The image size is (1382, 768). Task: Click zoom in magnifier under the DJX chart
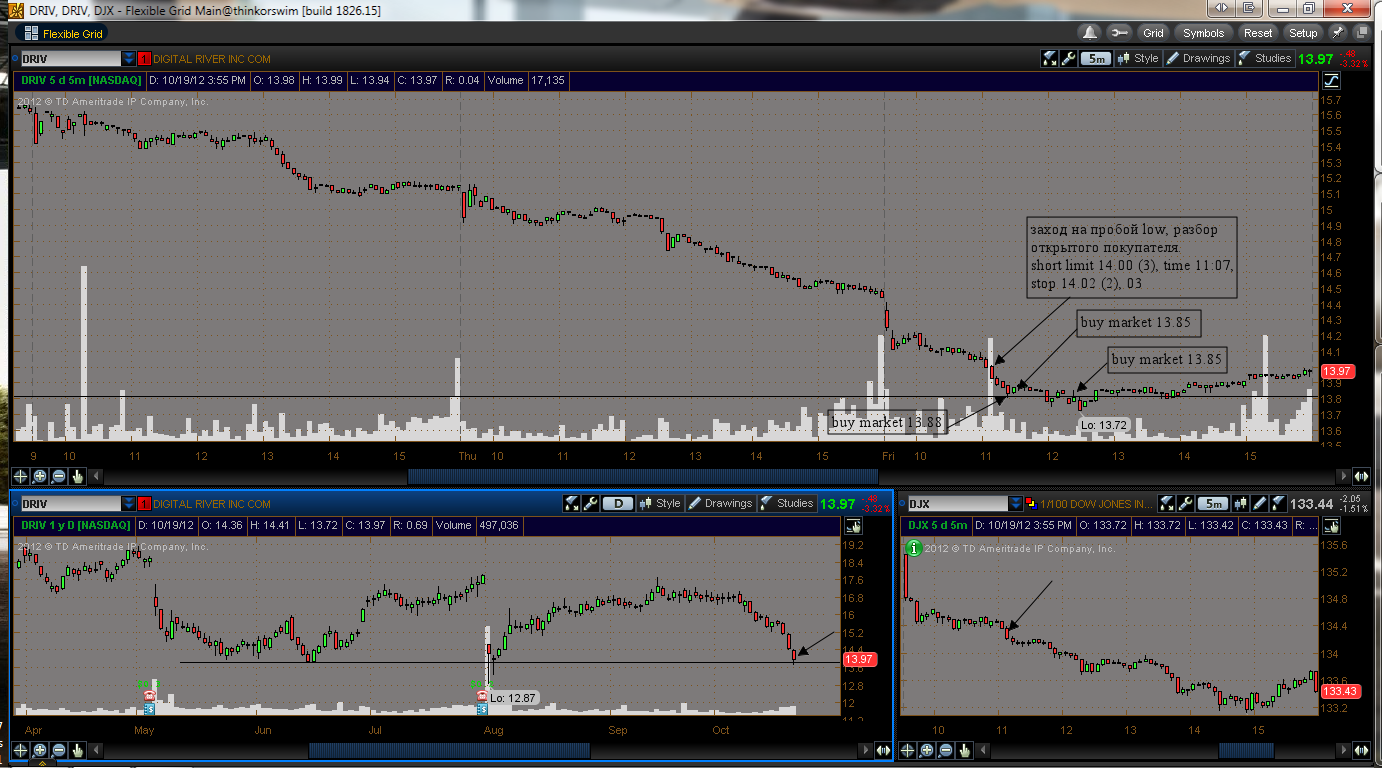pos(926,750)
